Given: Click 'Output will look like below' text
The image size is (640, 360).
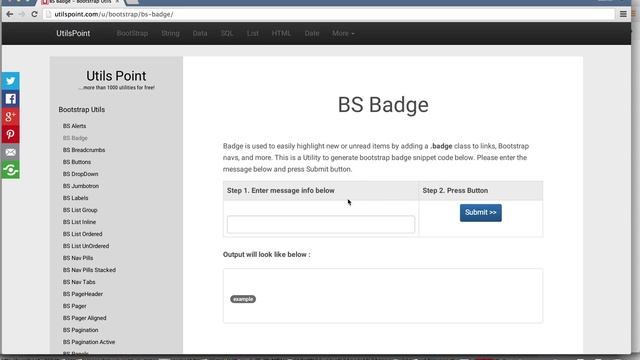Looking at the screenshot, I should [267, 255].
